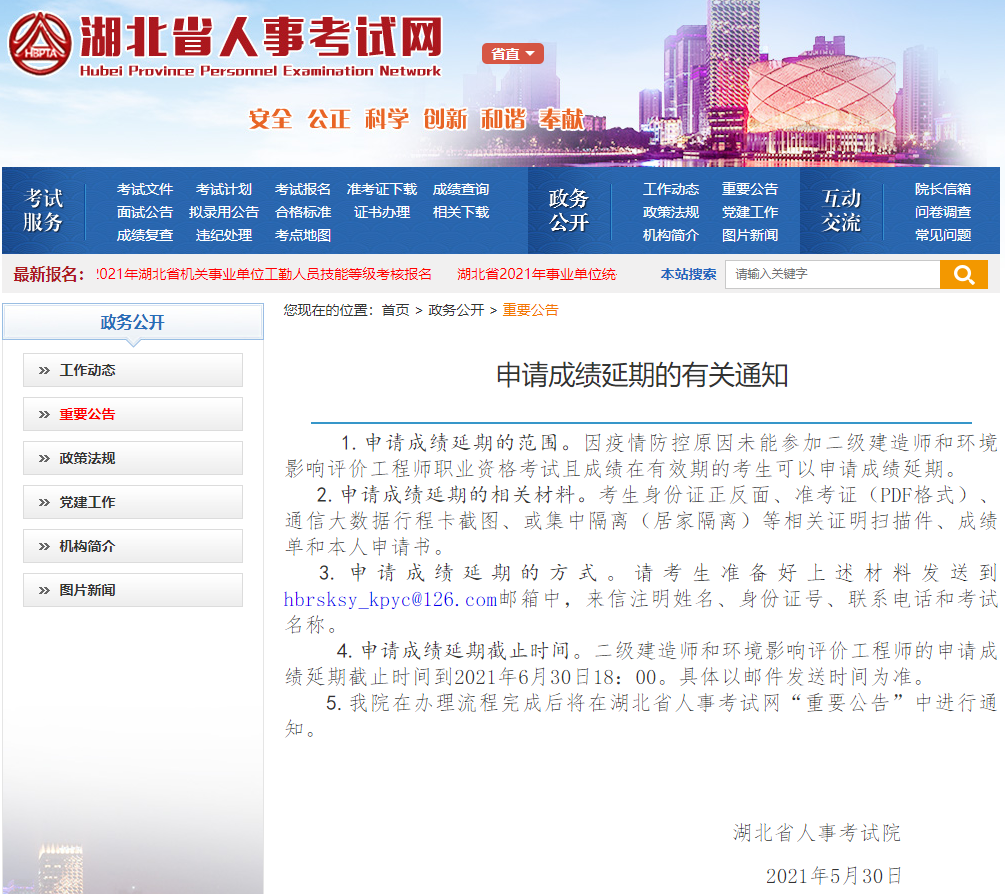Open 党建工作 sidebar item
The width and height of the screenshot is (1005, 894).
click(x=133, y=502)
